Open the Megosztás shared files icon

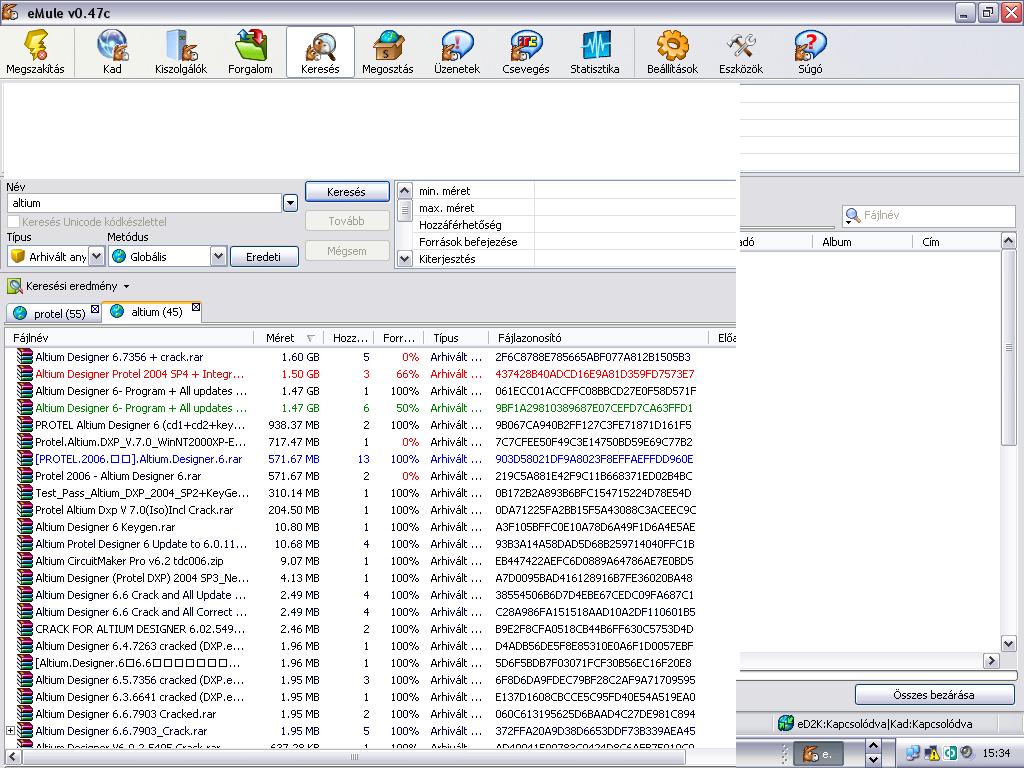(x=388, y=52)
